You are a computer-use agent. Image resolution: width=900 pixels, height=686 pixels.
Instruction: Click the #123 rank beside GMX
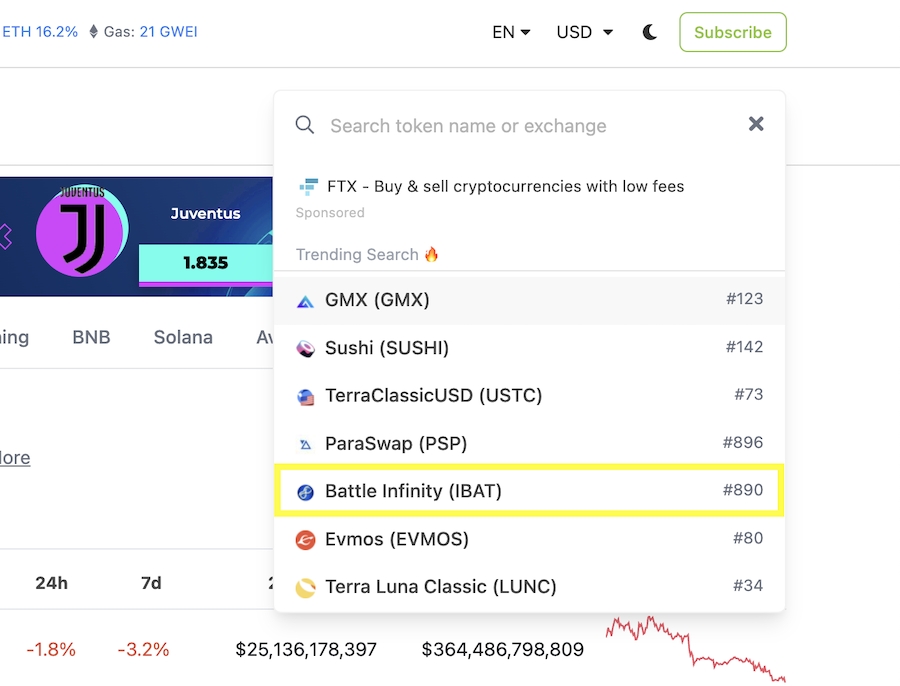744,299
